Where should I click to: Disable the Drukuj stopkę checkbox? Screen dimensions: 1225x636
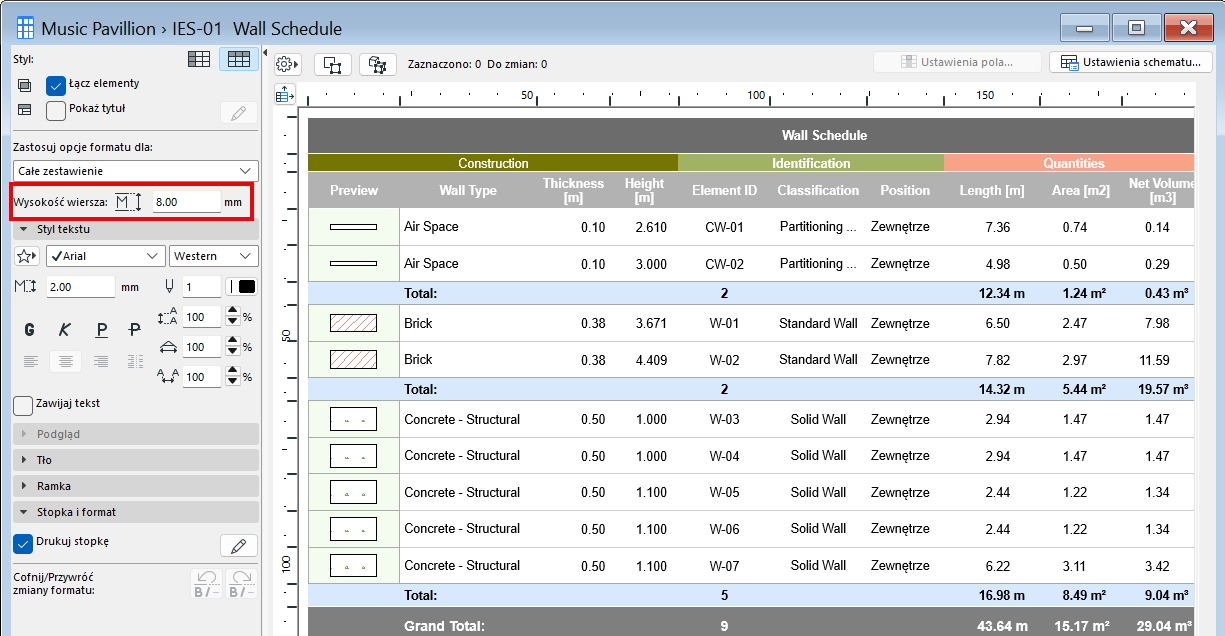(23, 543)
